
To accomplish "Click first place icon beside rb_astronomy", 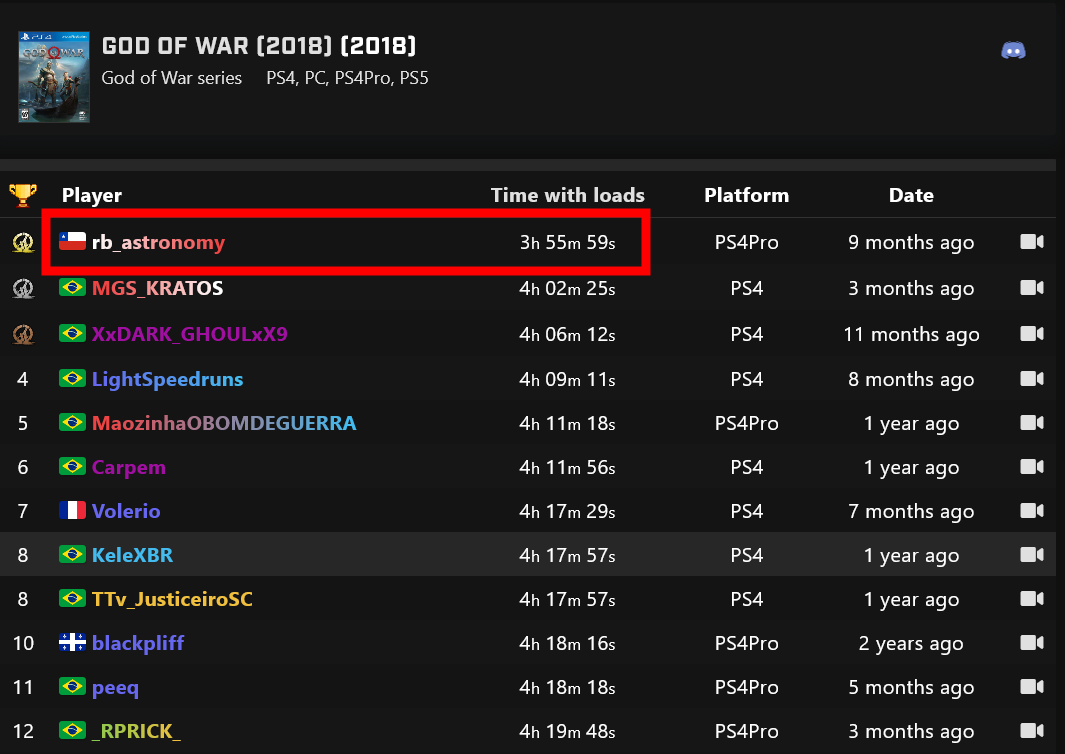I will pyautogui.click(x=23, y=243).
